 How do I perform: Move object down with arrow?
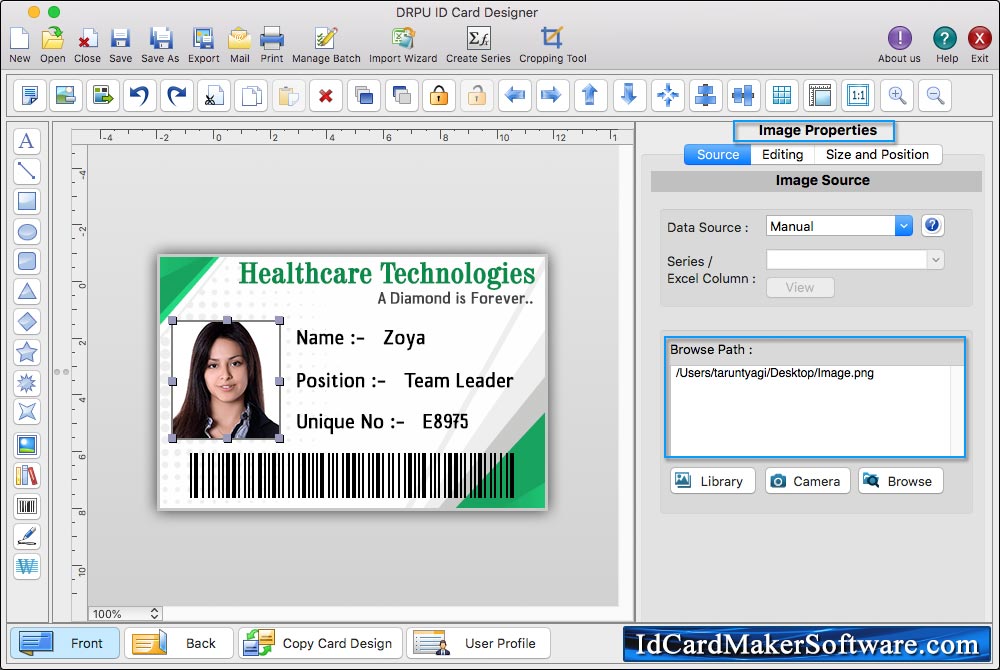click(x=629, y=96)
